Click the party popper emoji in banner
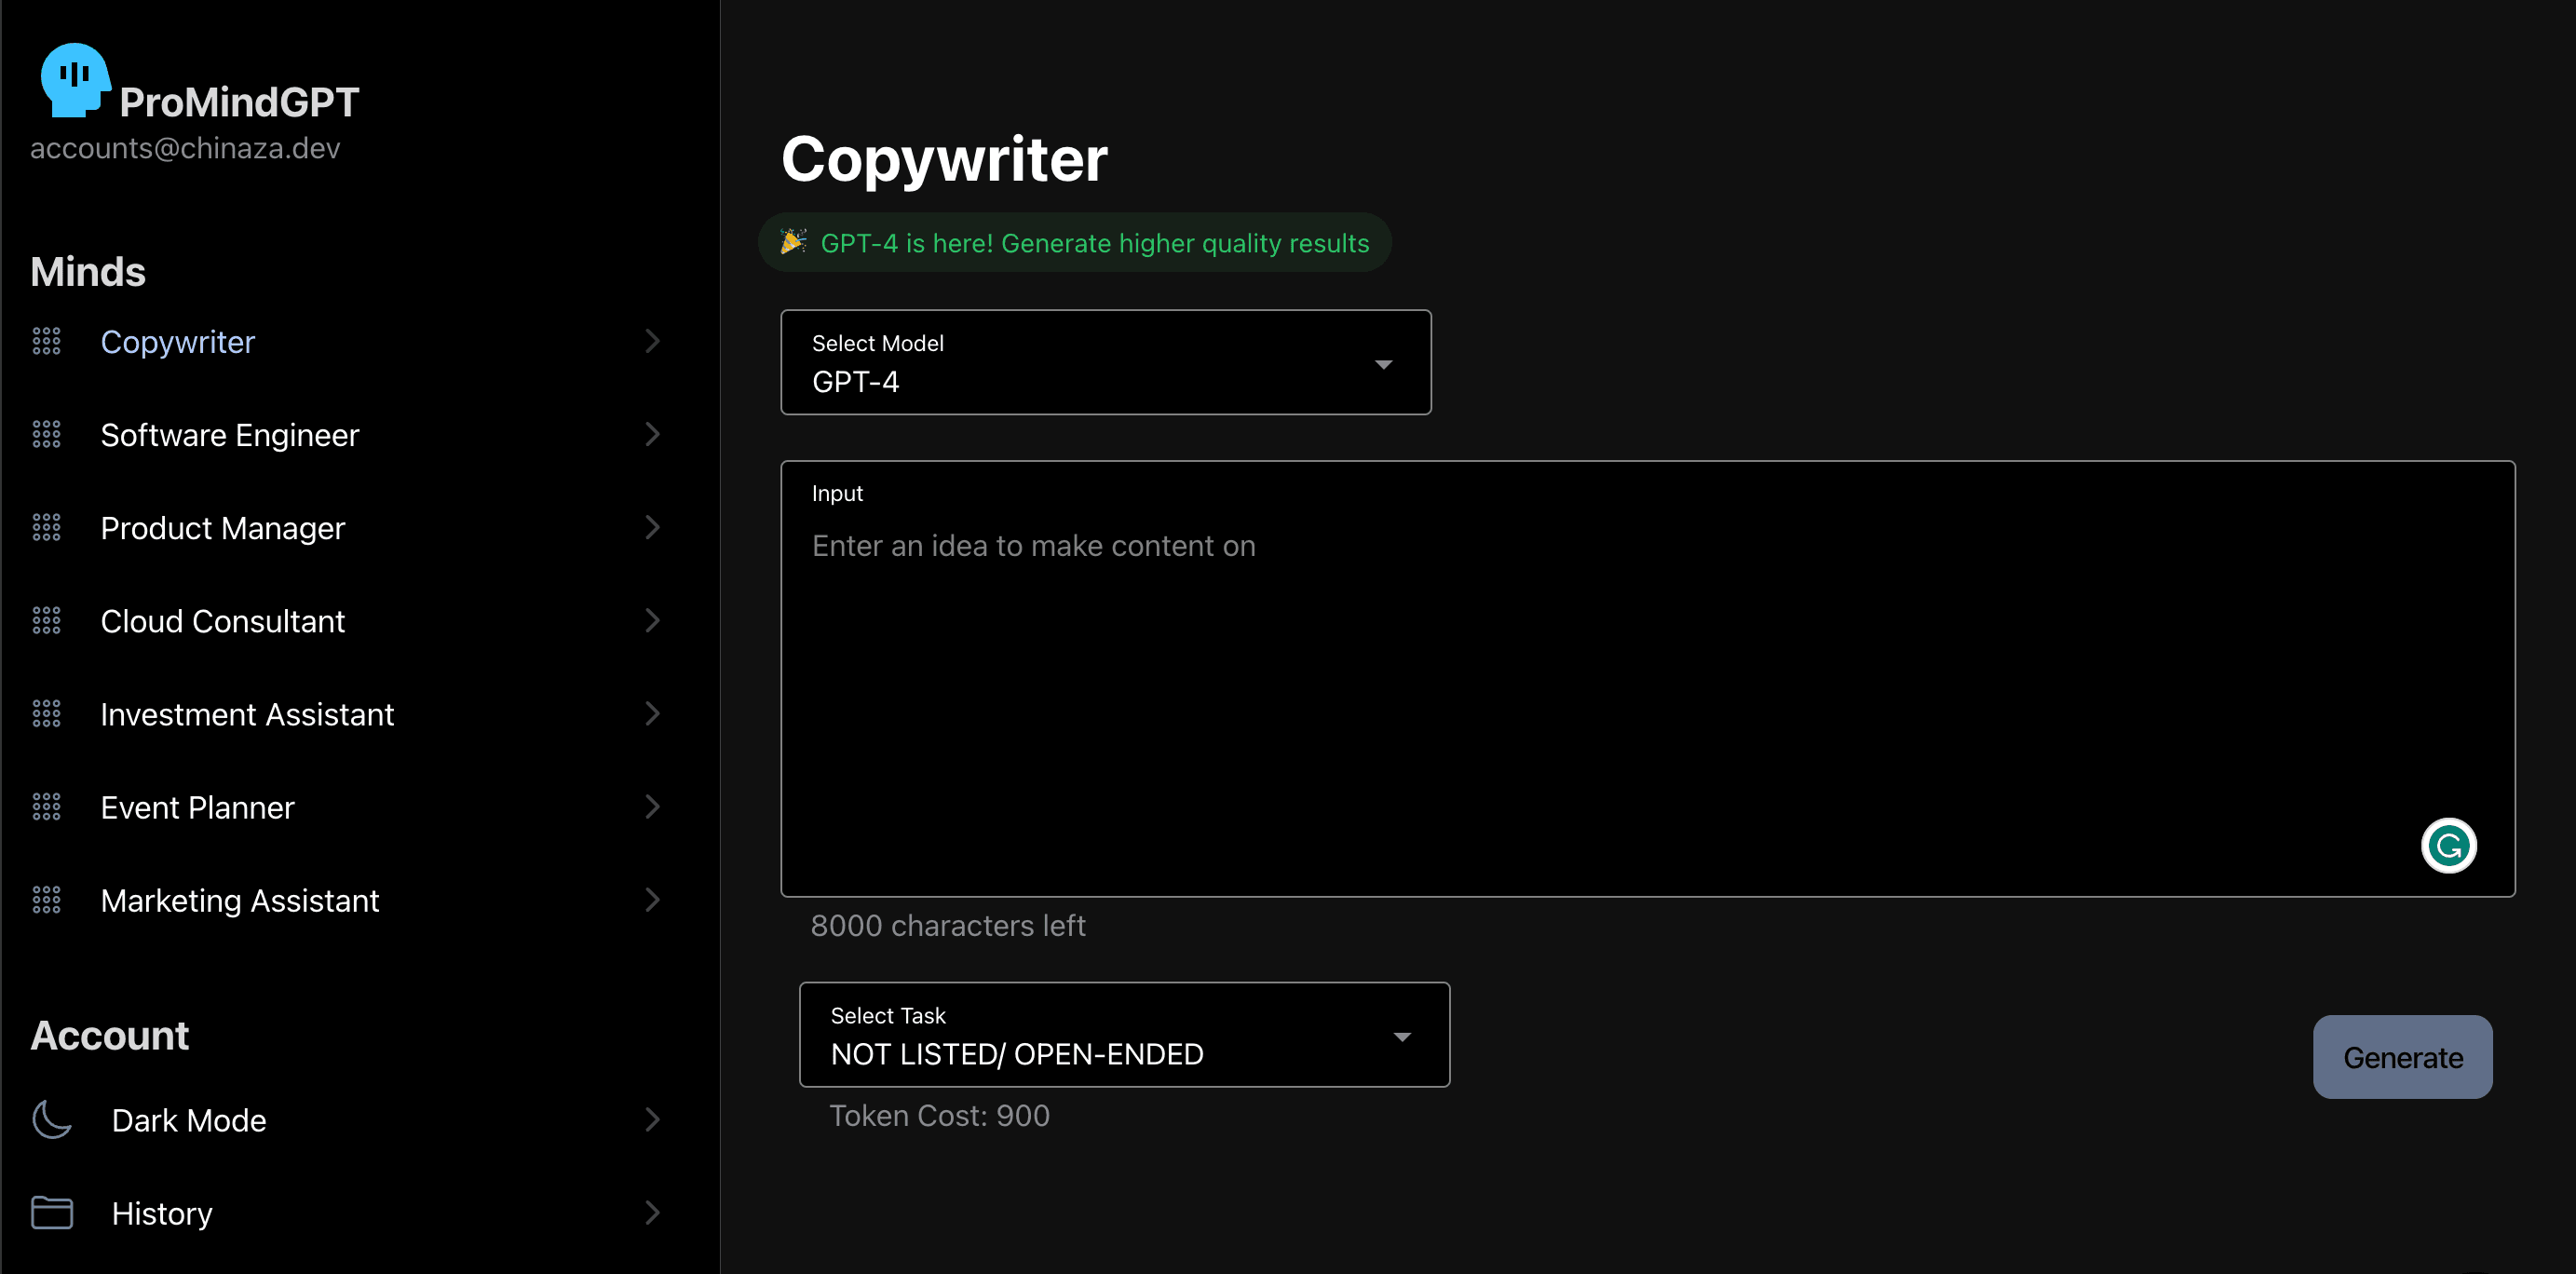The image size is (2576, 1274). [793, 242]
